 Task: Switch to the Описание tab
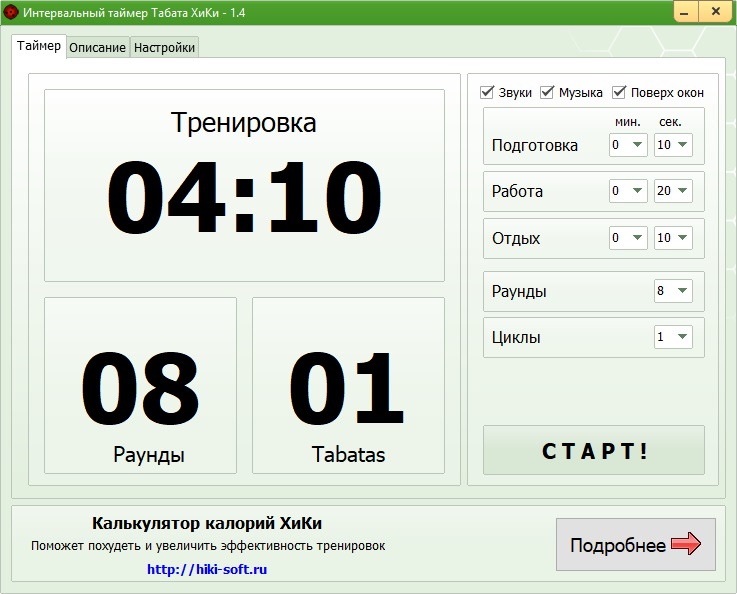click(x=97, y=48)
